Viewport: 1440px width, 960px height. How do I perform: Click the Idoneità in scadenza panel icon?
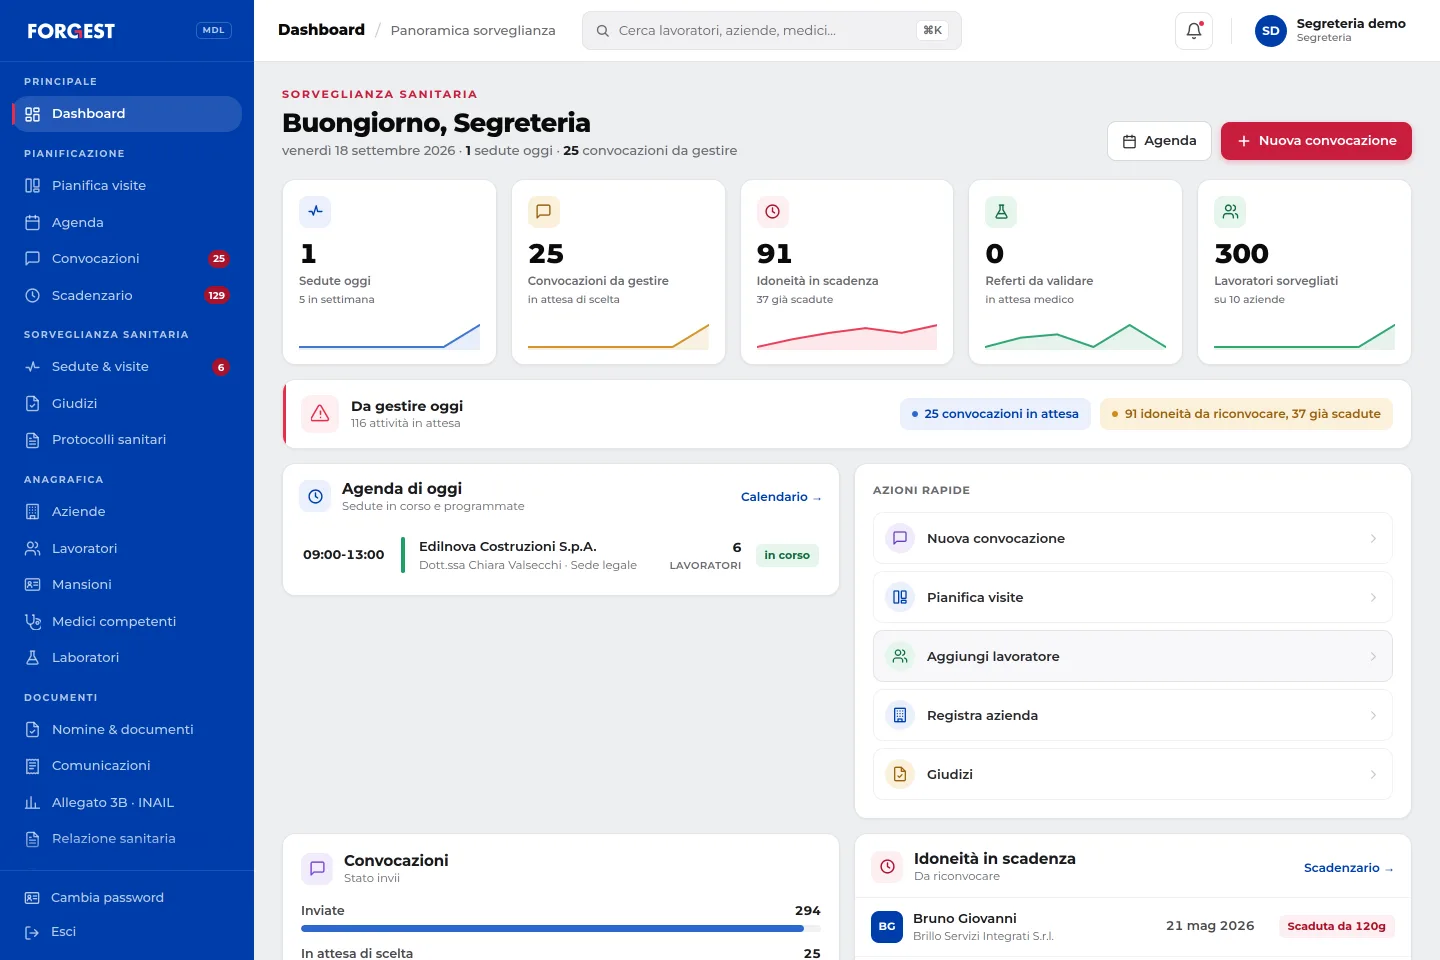pyautogui.click(x=887, y=866)
